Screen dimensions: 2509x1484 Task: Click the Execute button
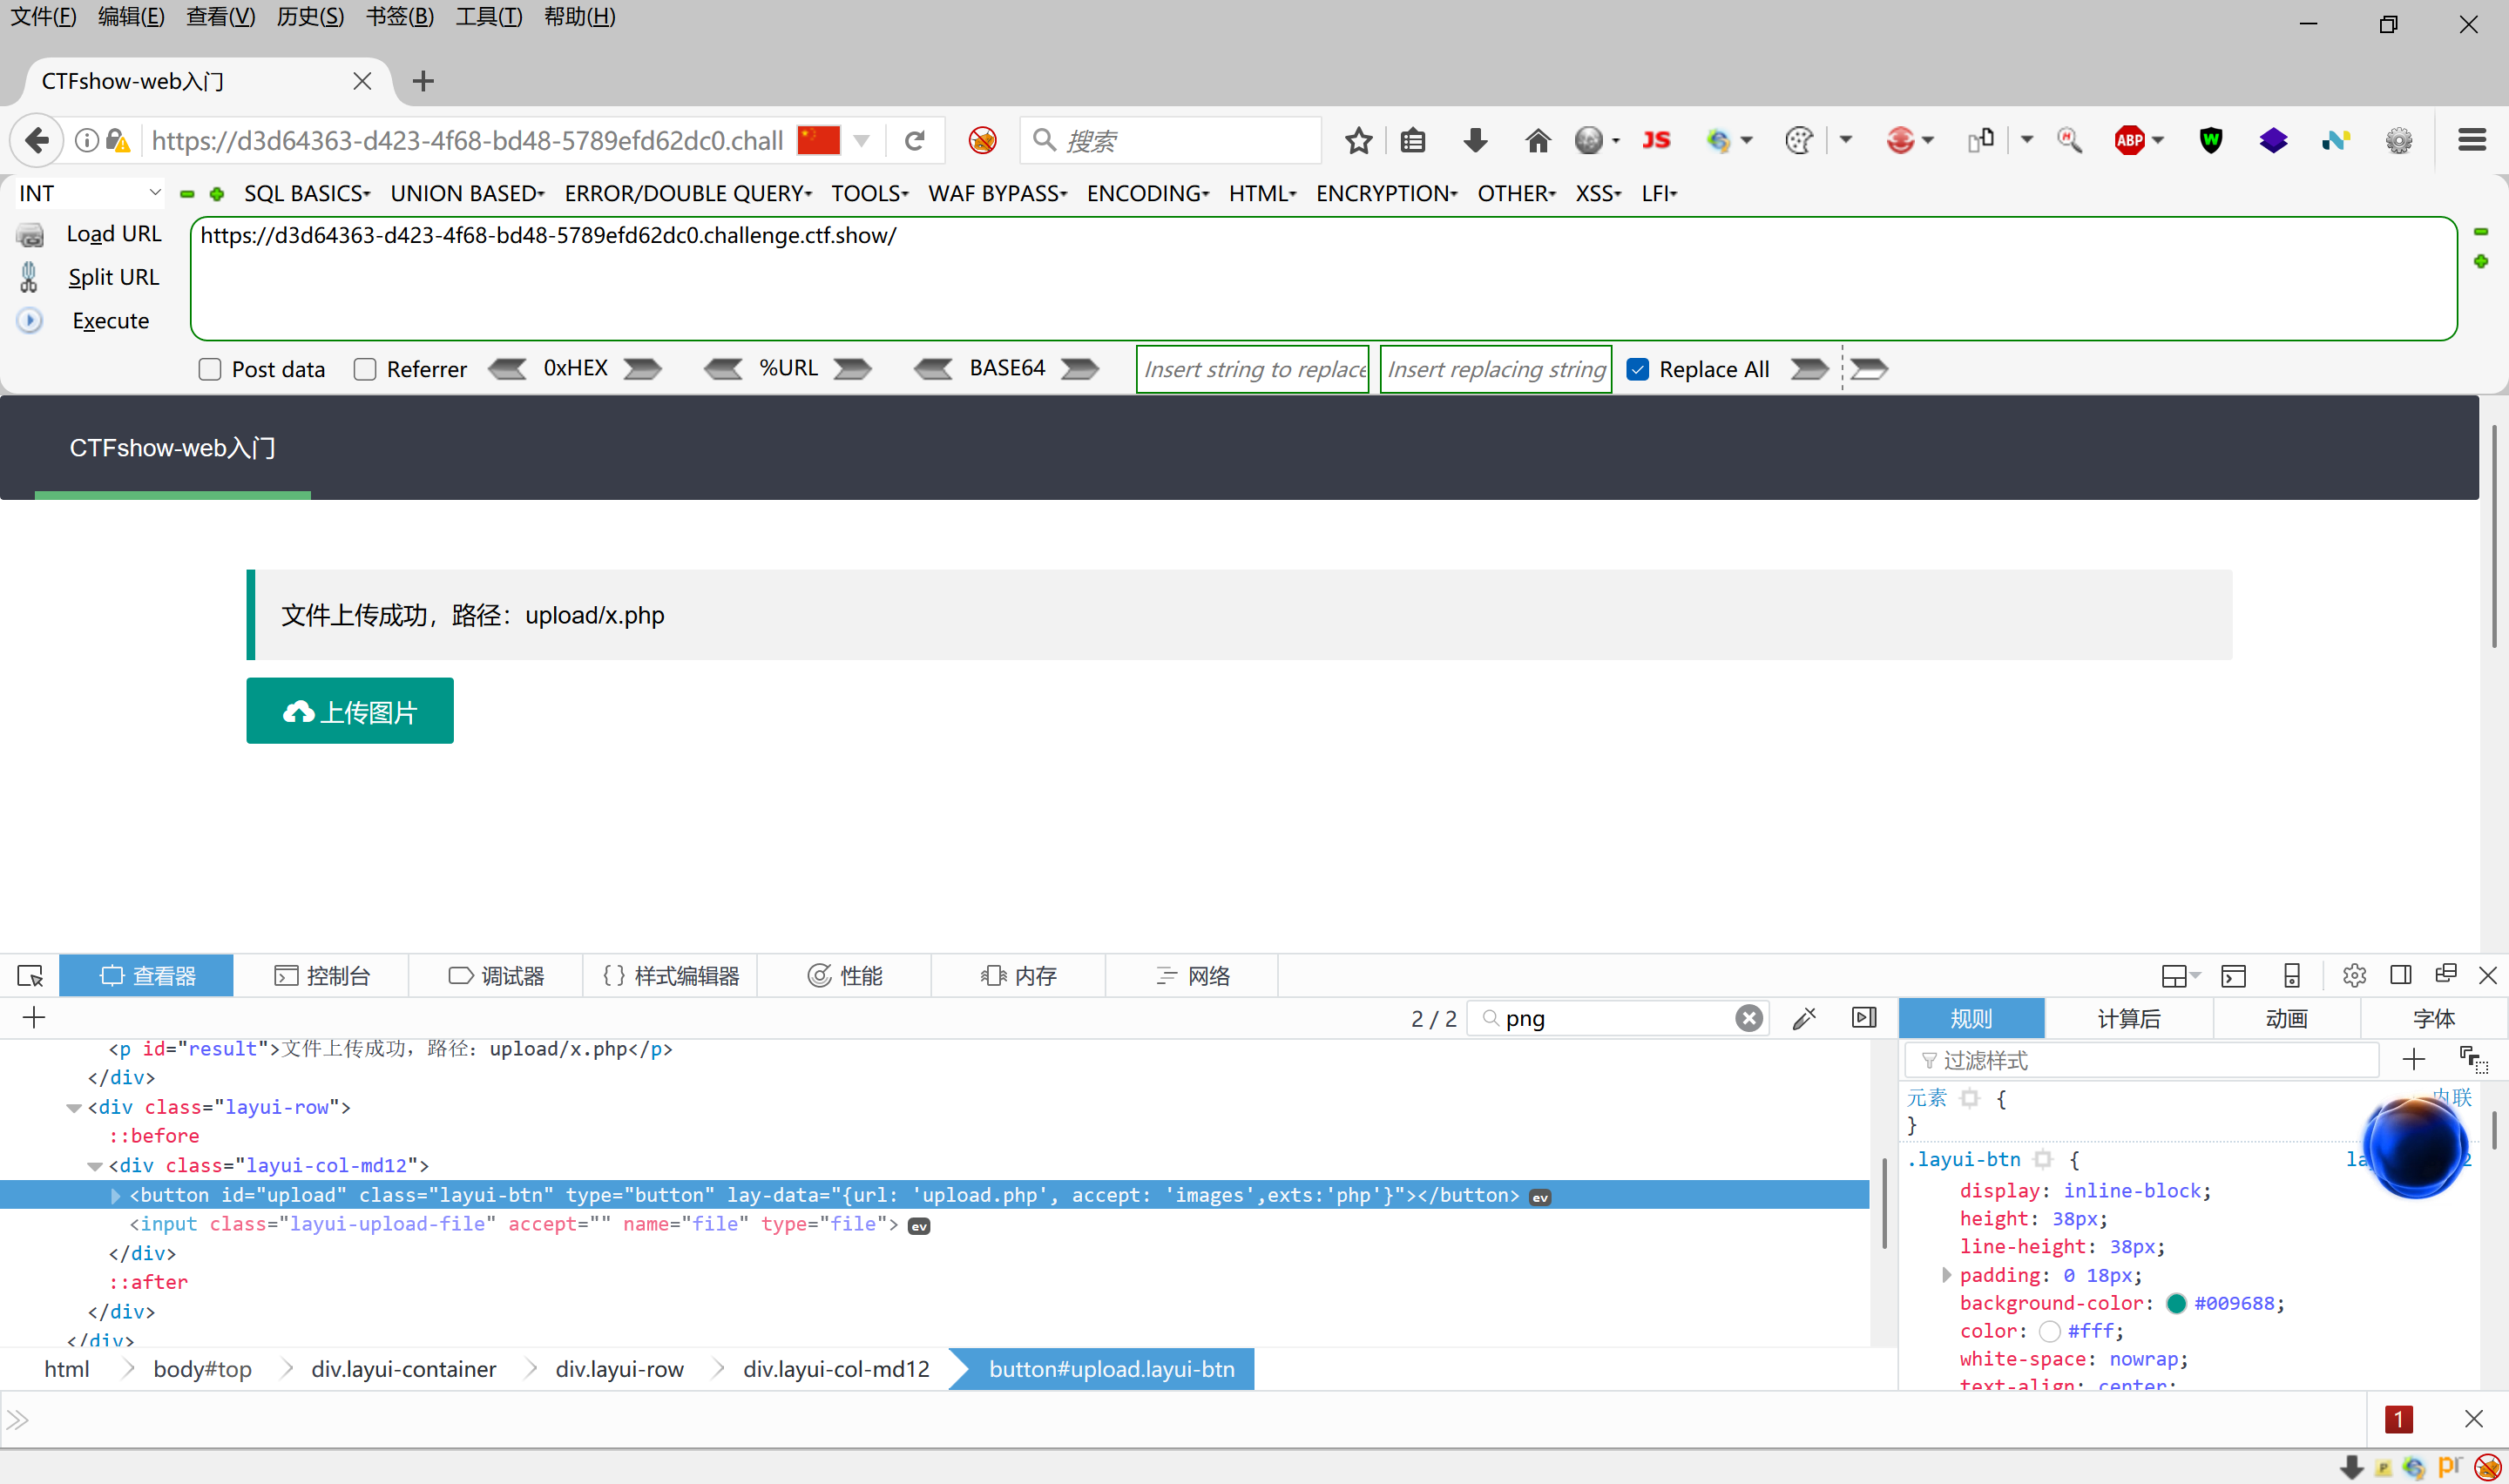(110, 321)
